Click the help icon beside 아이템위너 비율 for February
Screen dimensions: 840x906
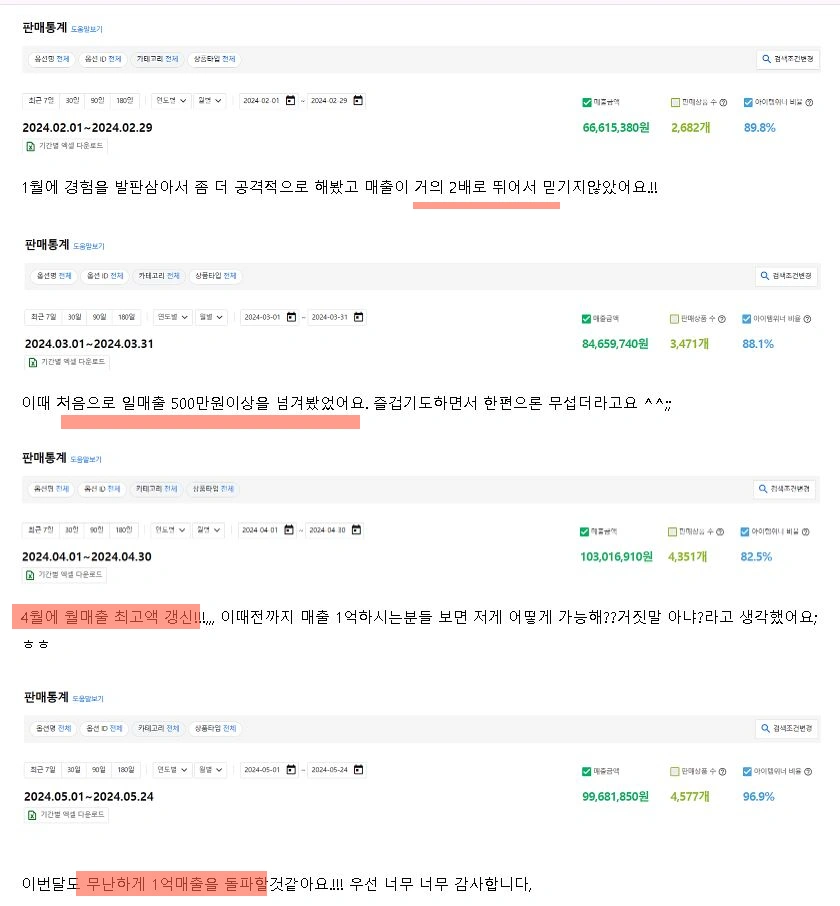pyautogui.click(x=809, y=102)
